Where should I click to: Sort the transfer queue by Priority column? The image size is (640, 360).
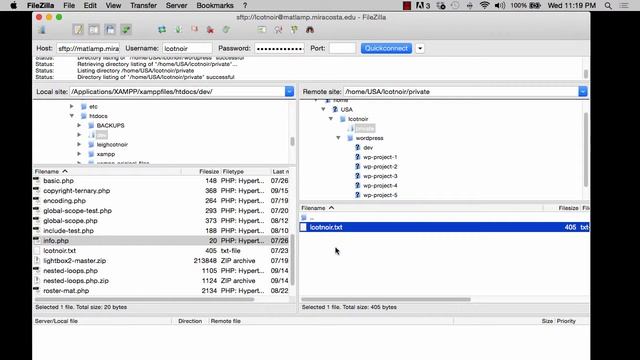pyautogui.click(x=566, y=321)
